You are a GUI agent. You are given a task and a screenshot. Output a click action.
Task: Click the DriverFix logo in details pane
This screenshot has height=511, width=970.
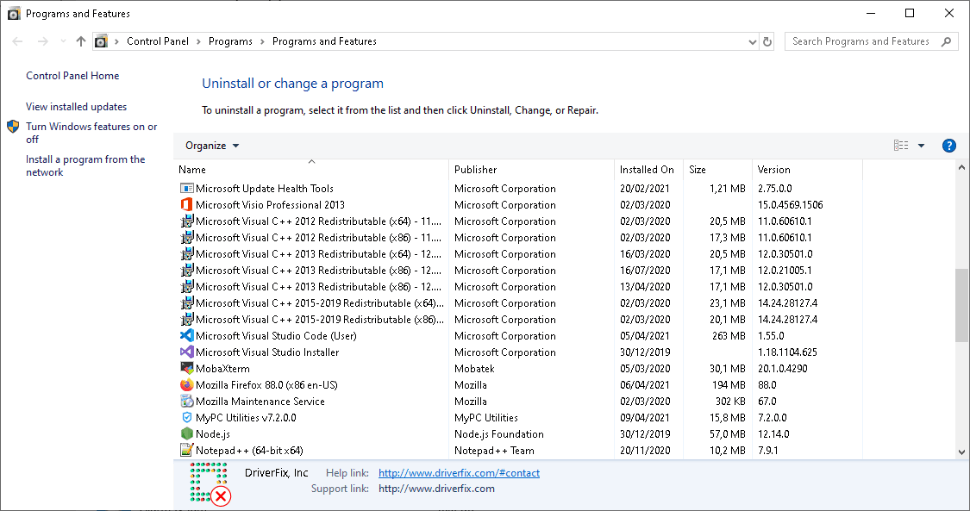click(210, 483)
